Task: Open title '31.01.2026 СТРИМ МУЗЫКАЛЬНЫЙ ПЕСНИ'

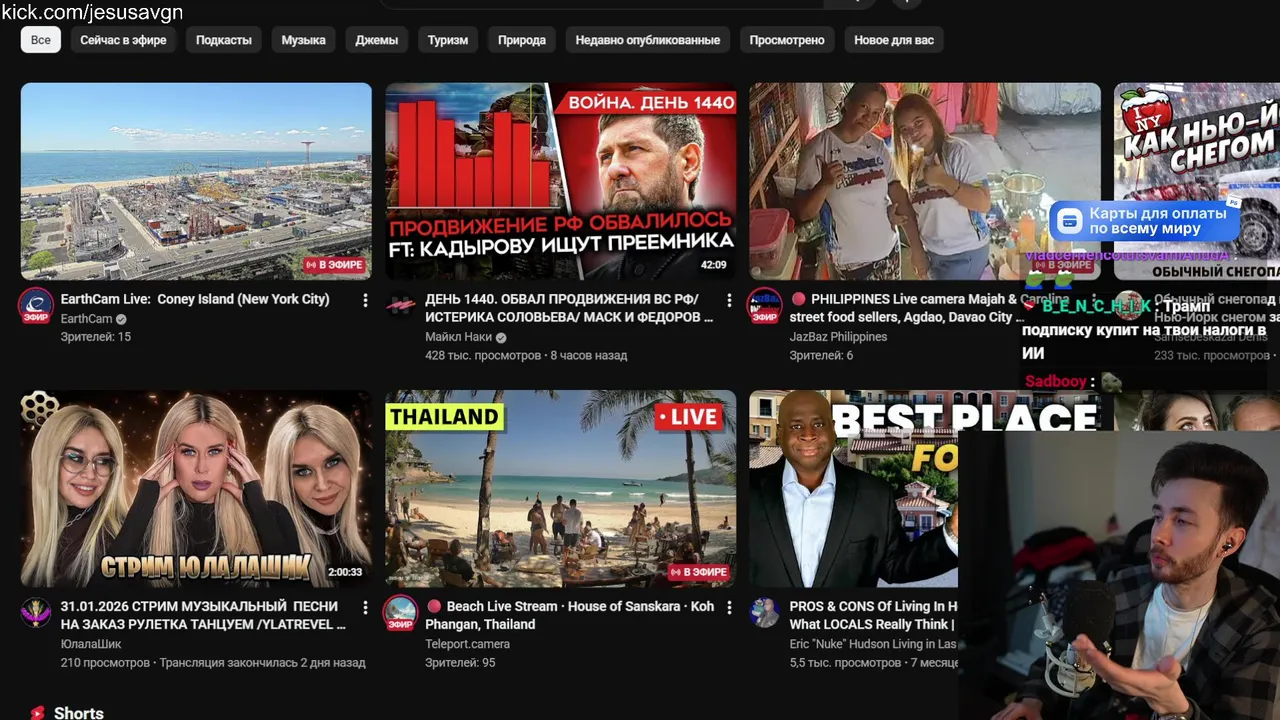Action: (203, 615)
